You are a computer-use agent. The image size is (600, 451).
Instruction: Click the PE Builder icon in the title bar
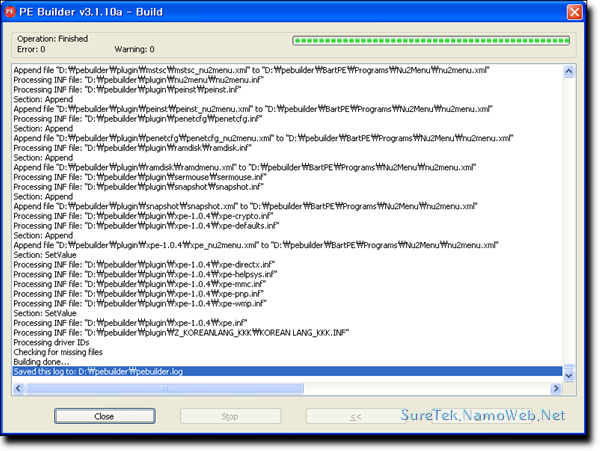pos(10,12)
